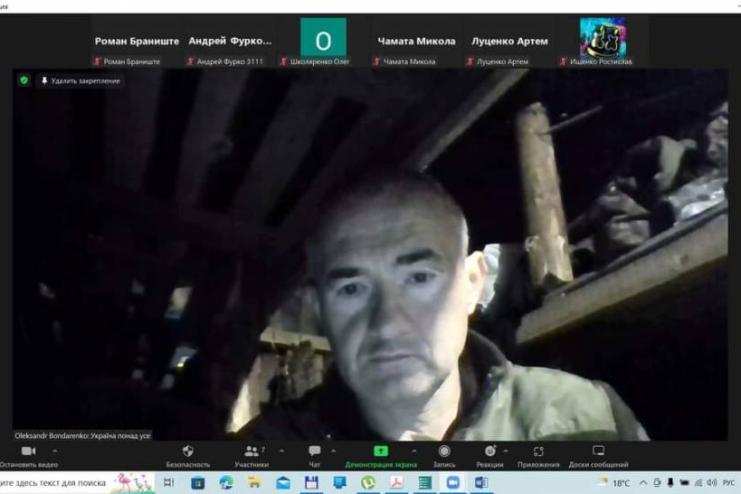Open the Участники participants panel
741x494 pixels.
click(252, 452)
